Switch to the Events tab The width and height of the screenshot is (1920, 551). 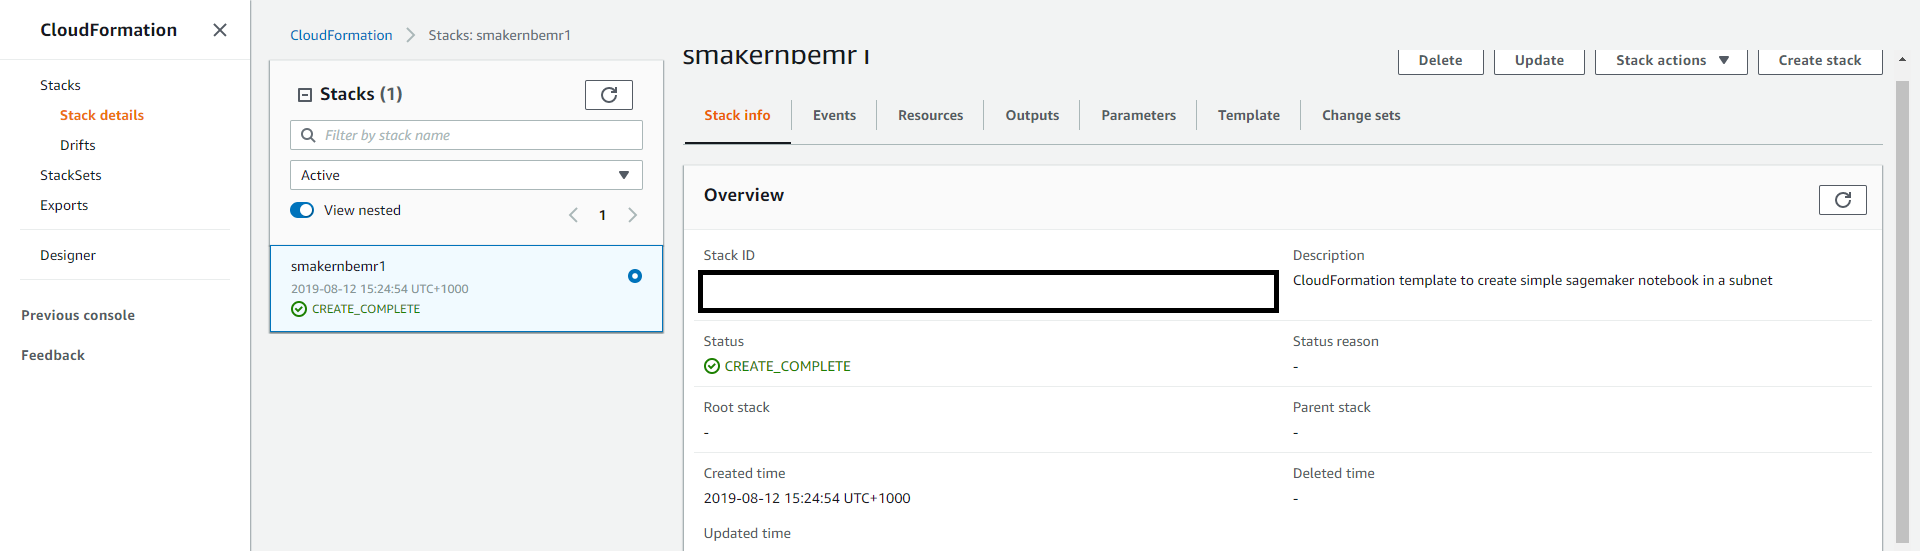point(834,115)
